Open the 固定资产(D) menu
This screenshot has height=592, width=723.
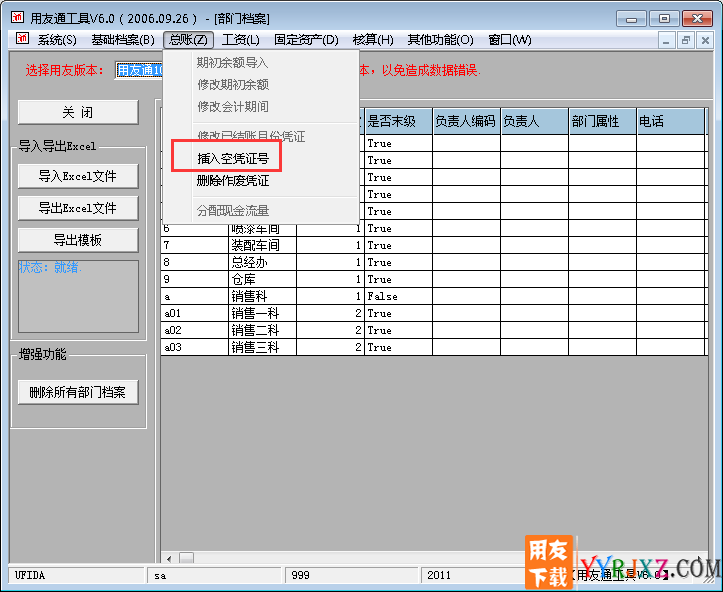[x=306, y=40]
